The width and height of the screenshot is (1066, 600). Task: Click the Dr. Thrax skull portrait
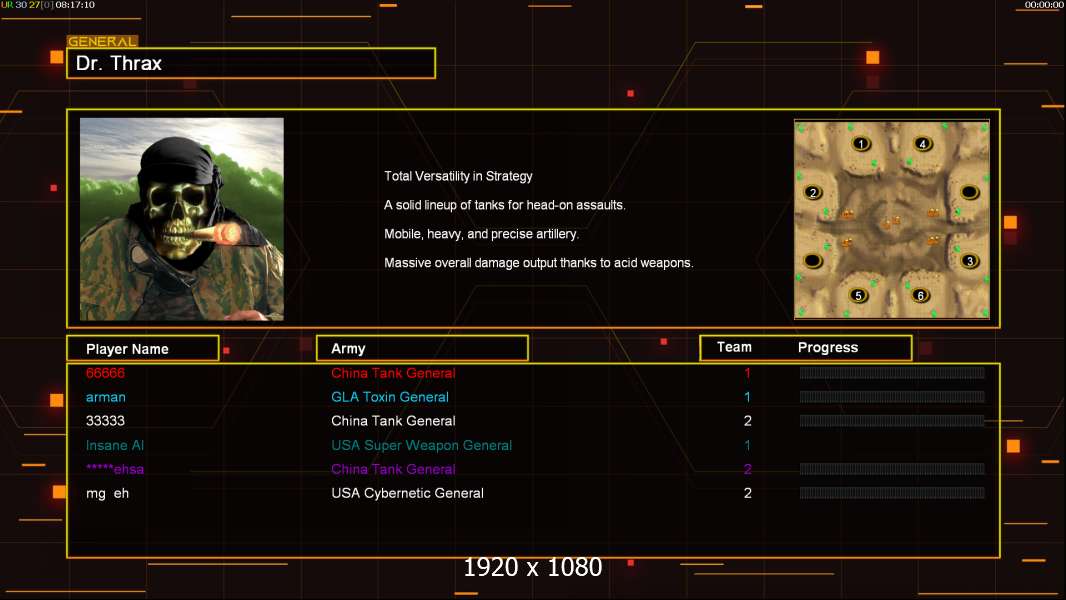pyautogui.click(x=182, y=219)
